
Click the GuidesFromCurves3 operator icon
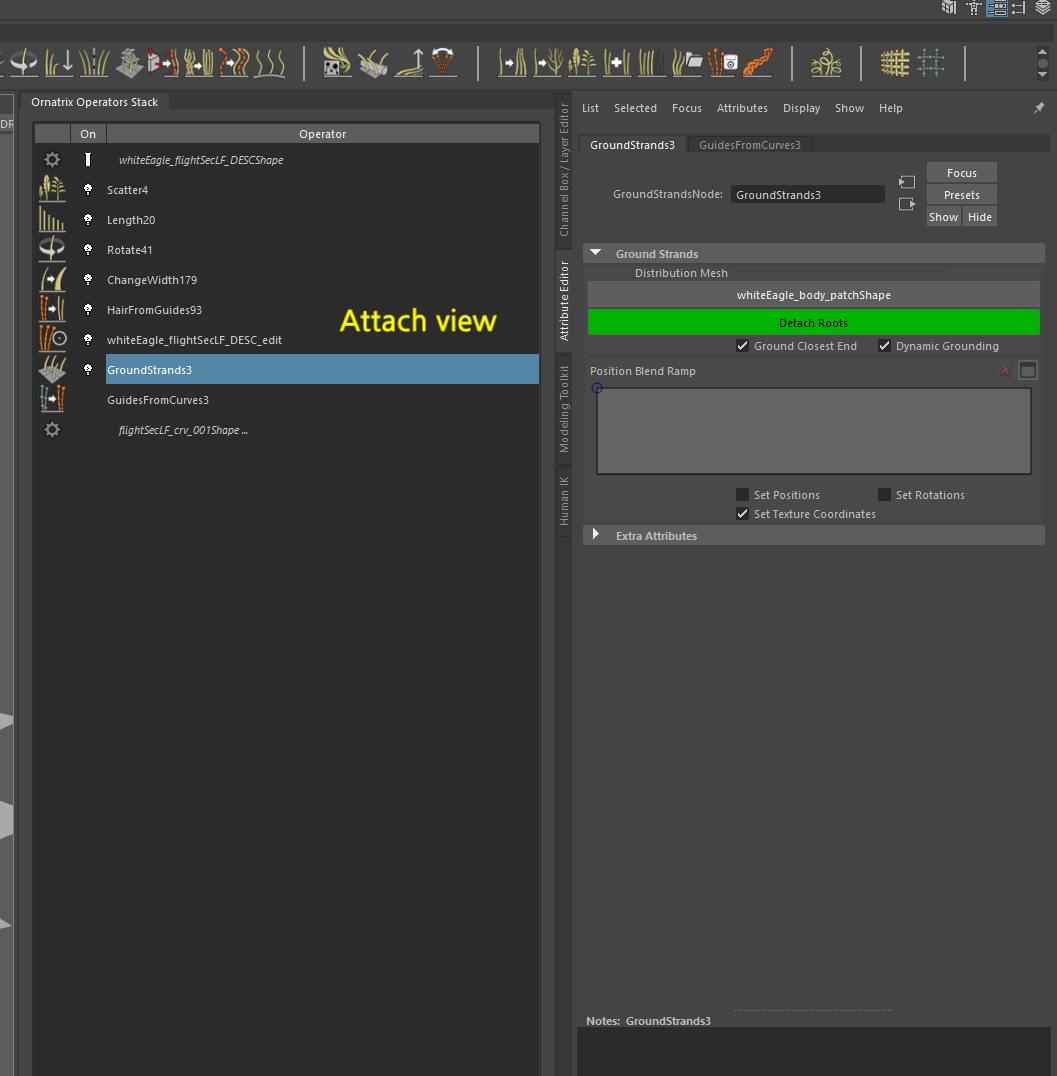[x=52, y=400]
